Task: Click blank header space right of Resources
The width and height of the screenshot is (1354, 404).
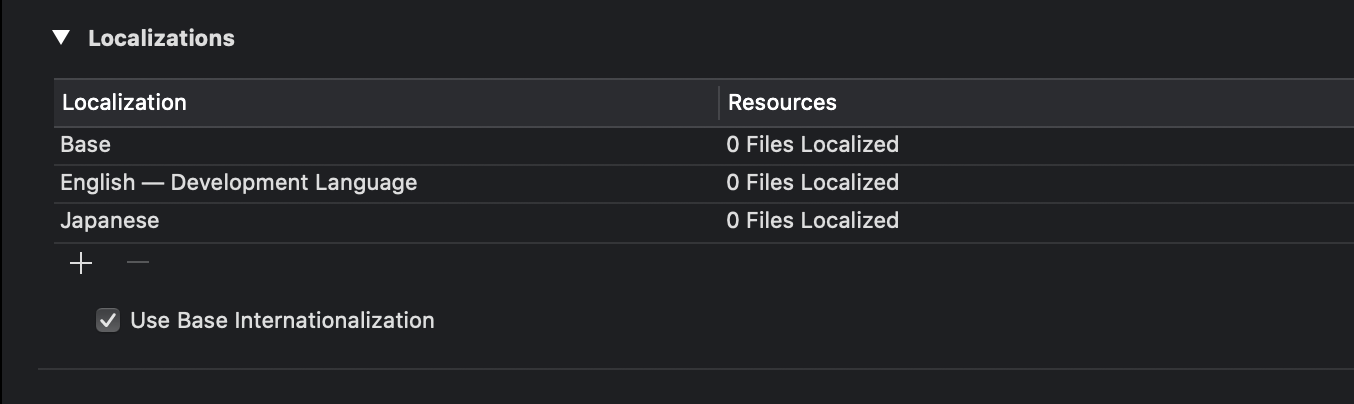Action: [x=1100, y=102]
